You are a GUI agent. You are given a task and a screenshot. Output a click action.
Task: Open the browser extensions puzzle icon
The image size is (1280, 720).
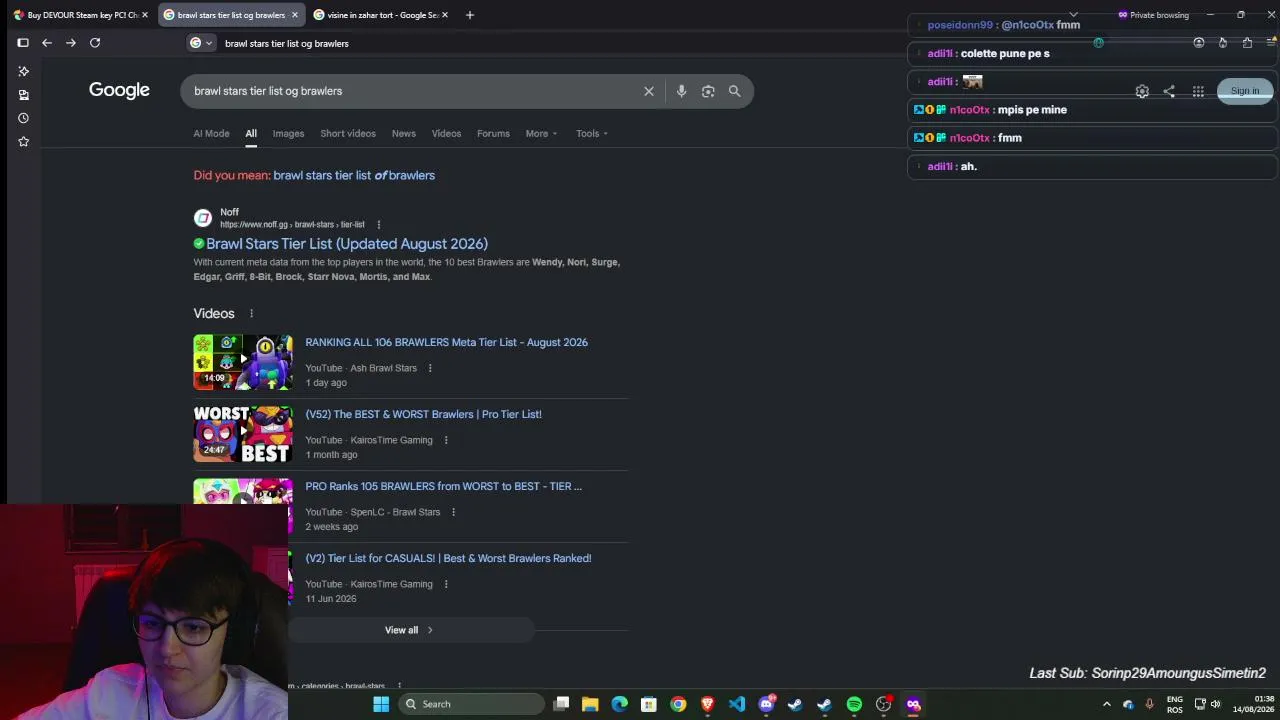[1247, 43]
